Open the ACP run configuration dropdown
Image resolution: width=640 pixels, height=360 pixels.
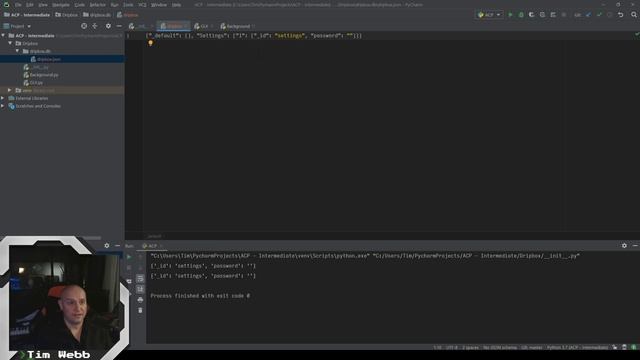489,15
